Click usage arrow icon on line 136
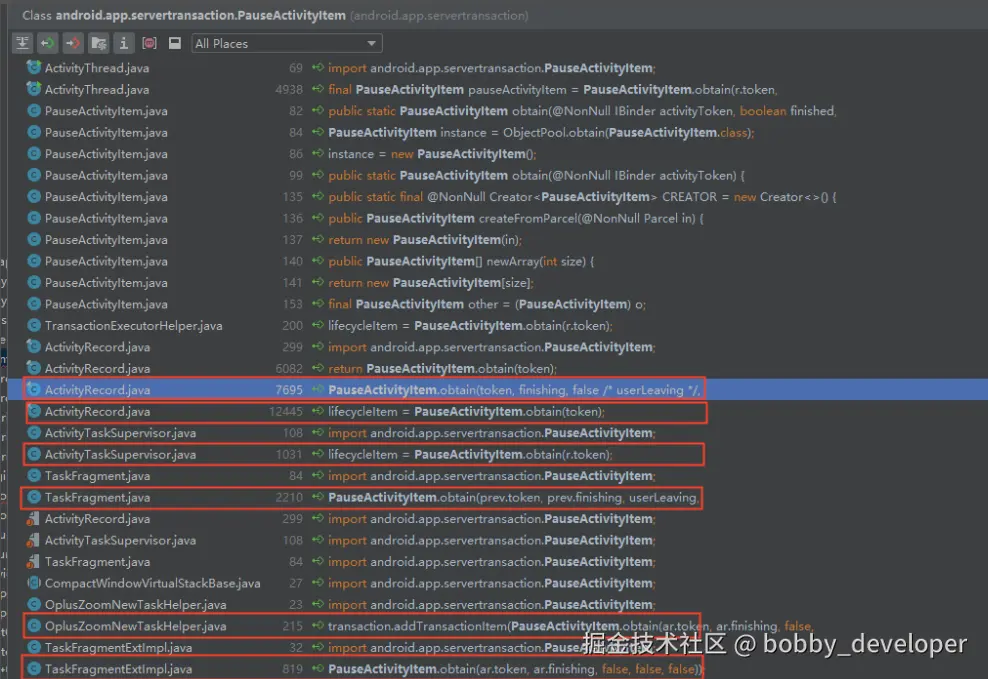Screen dimensions: 988x679 [318, 218]
